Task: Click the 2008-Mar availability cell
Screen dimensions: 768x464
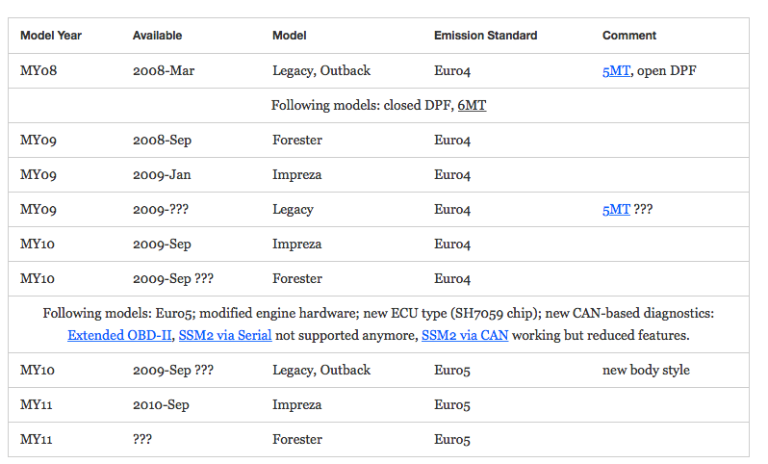Action: (x=161, y=71)
